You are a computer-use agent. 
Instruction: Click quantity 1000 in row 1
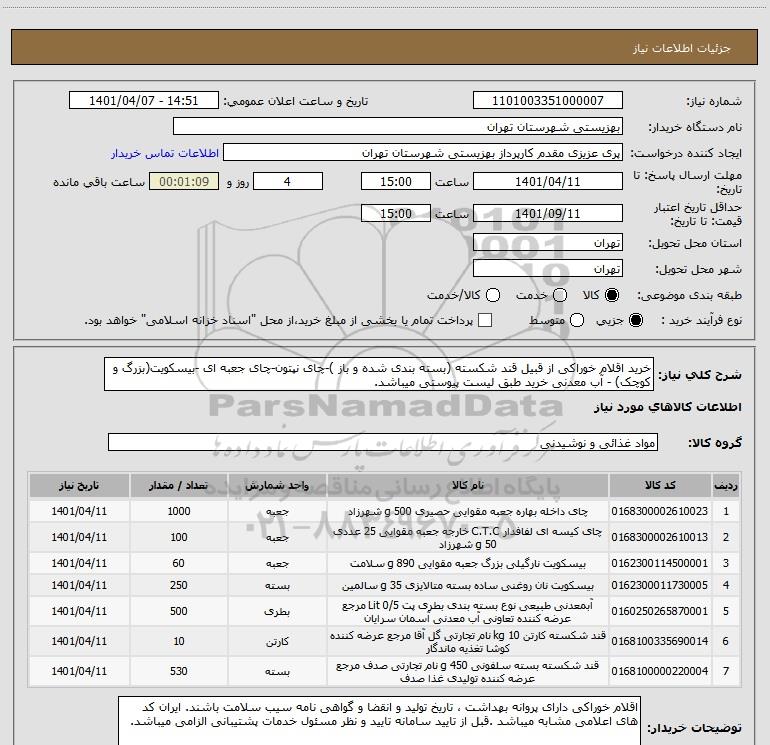pos(179,511)
